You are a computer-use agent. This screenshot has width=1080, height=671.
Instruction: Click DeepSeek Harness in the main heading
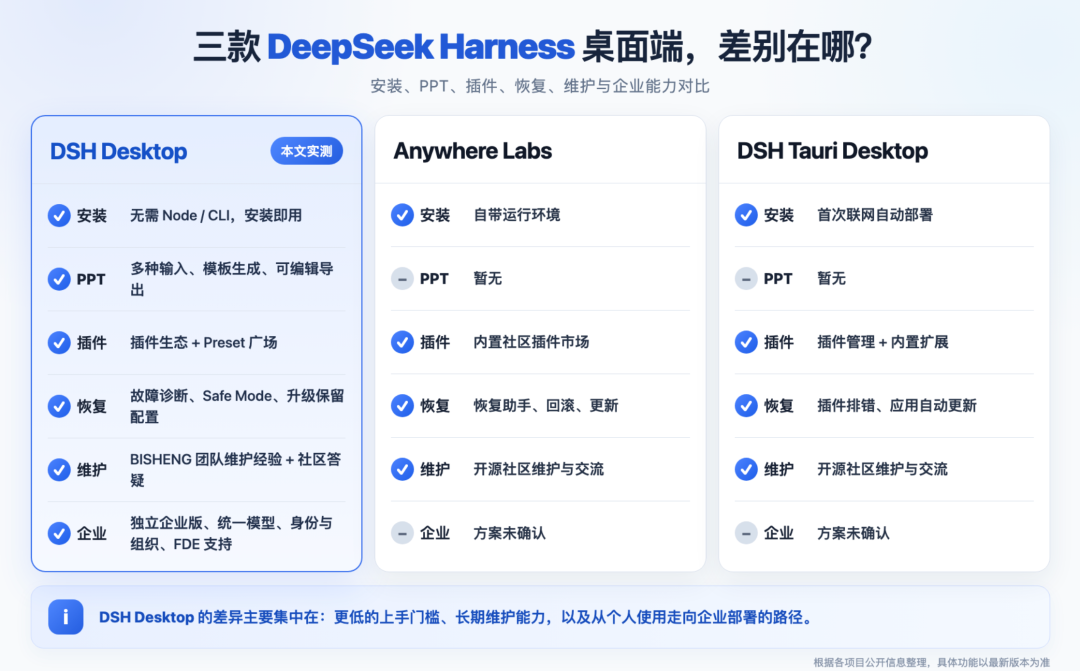point(420,48)
